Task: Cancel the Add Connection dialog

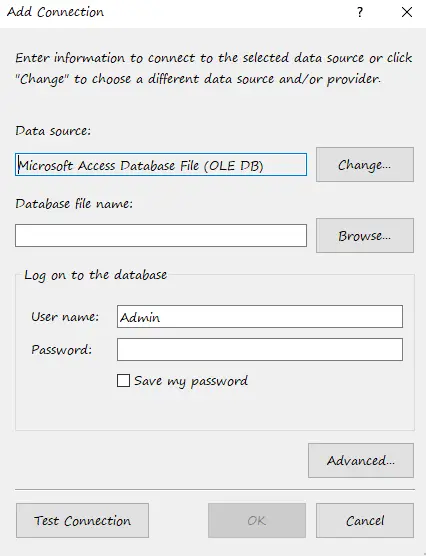Action: [x=365, y=521]
